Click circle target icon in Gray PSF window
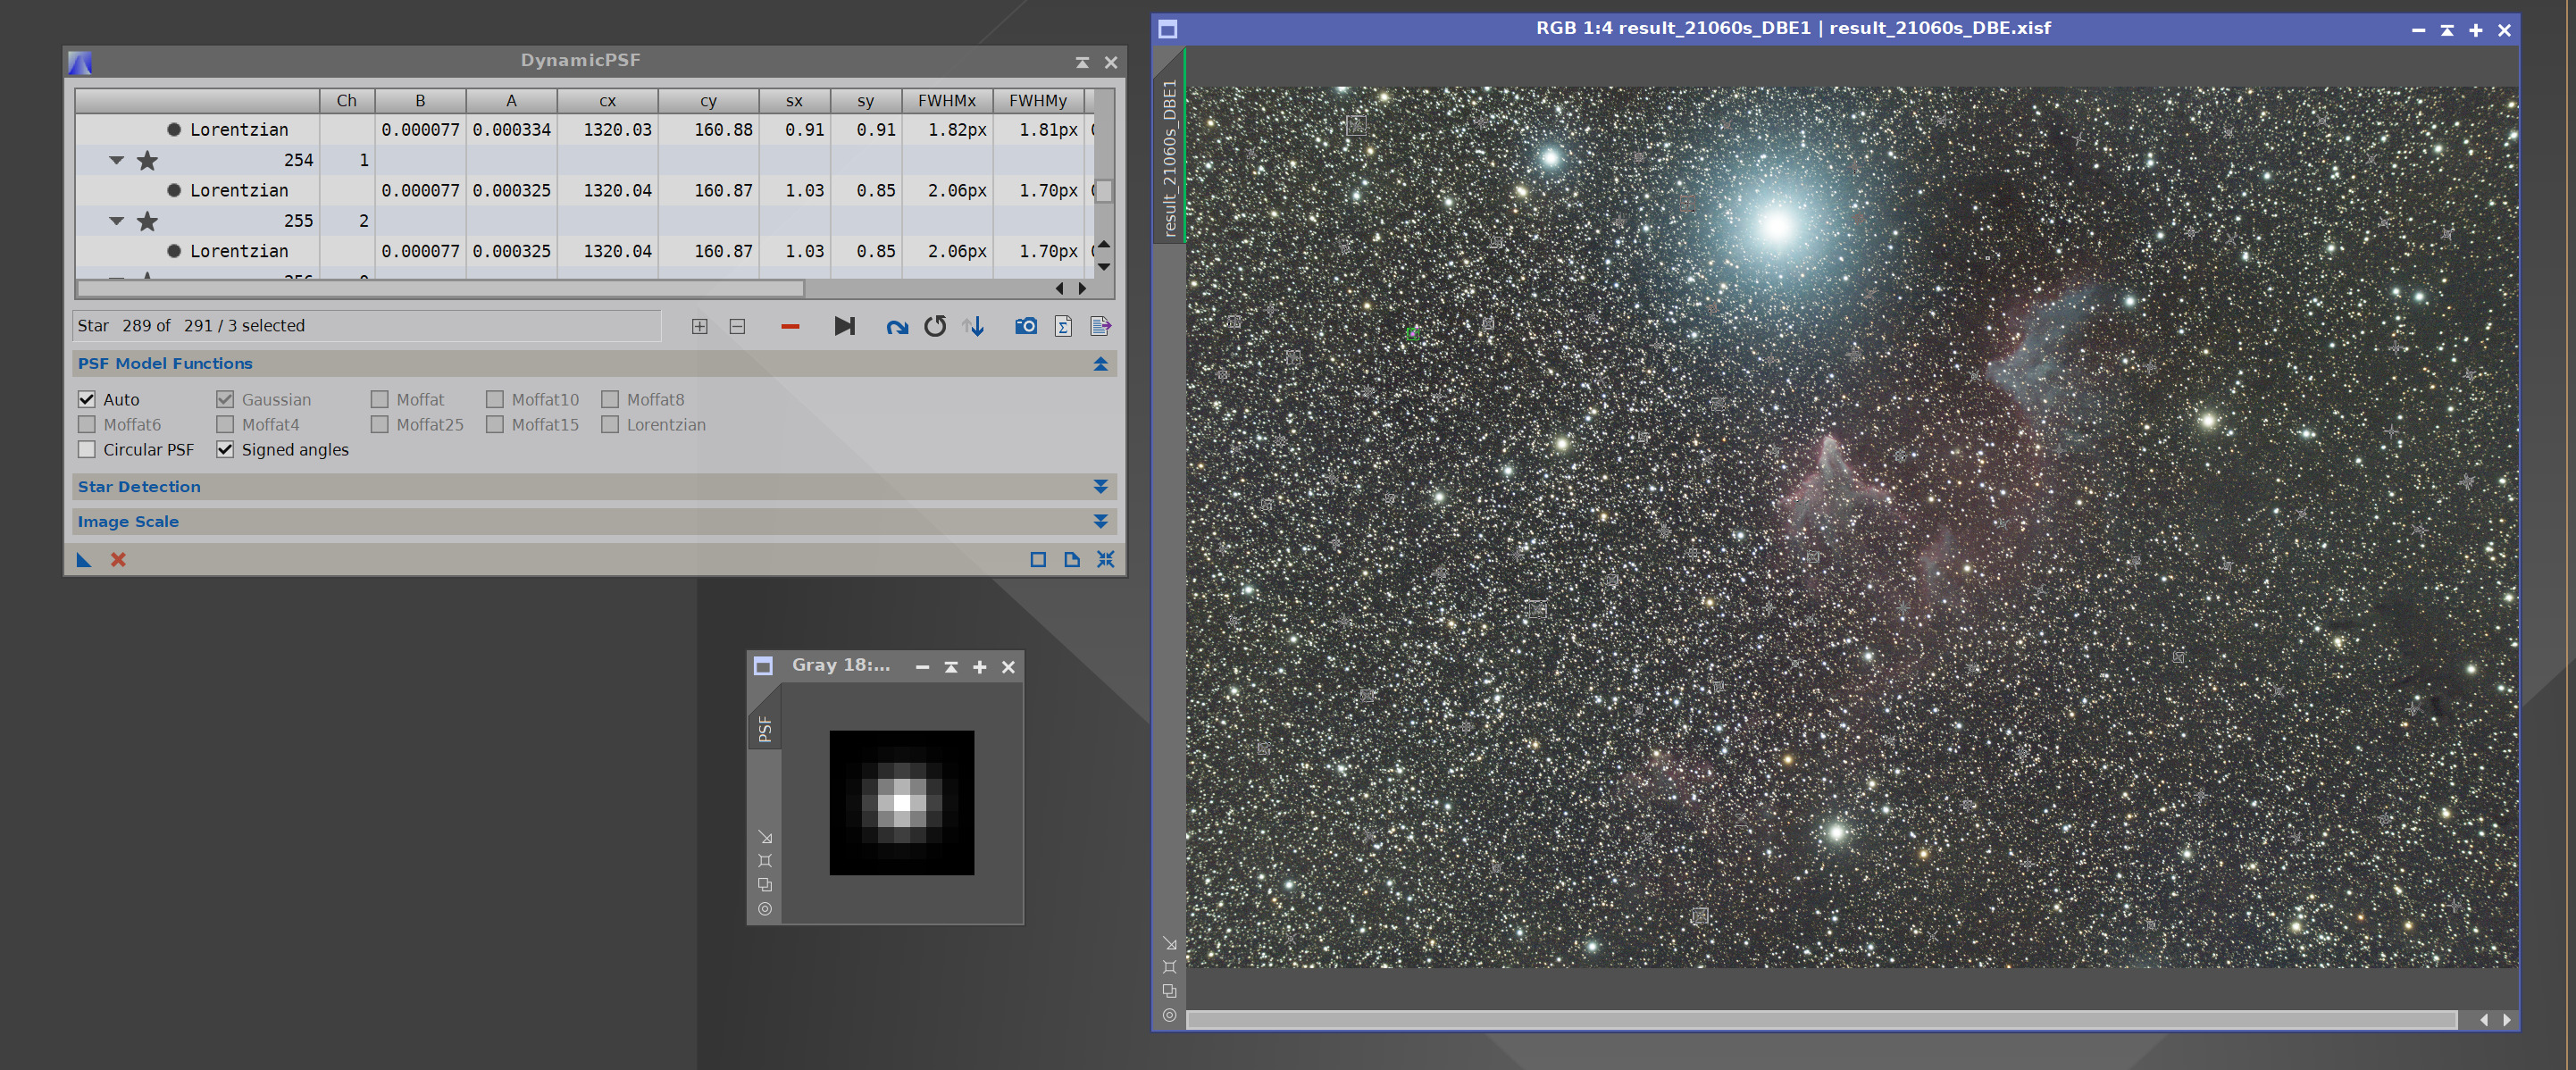This screenshot has height=1070, width=2576. 765,909
